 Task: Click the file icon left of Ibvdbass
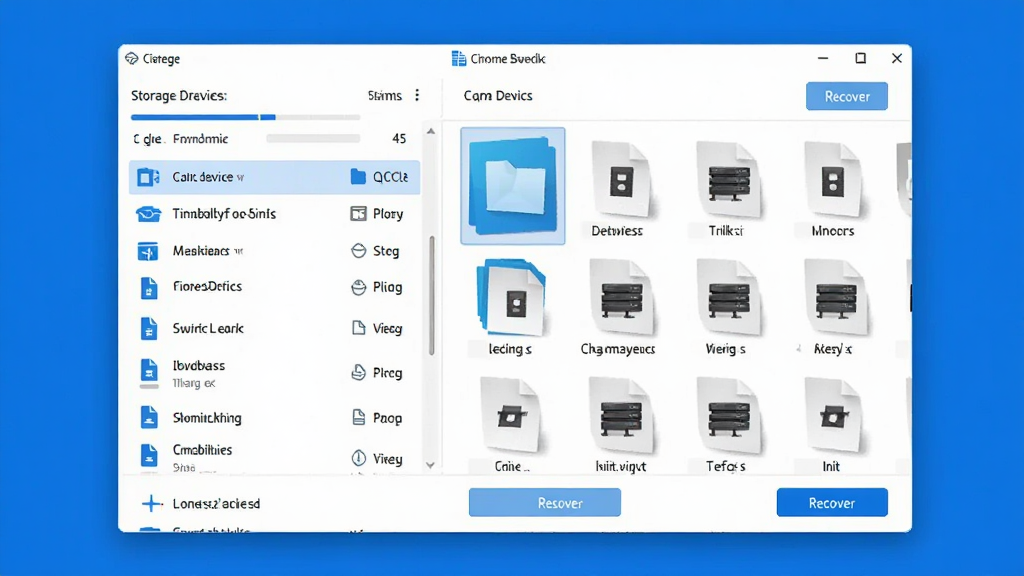click(x=149, y=370)
